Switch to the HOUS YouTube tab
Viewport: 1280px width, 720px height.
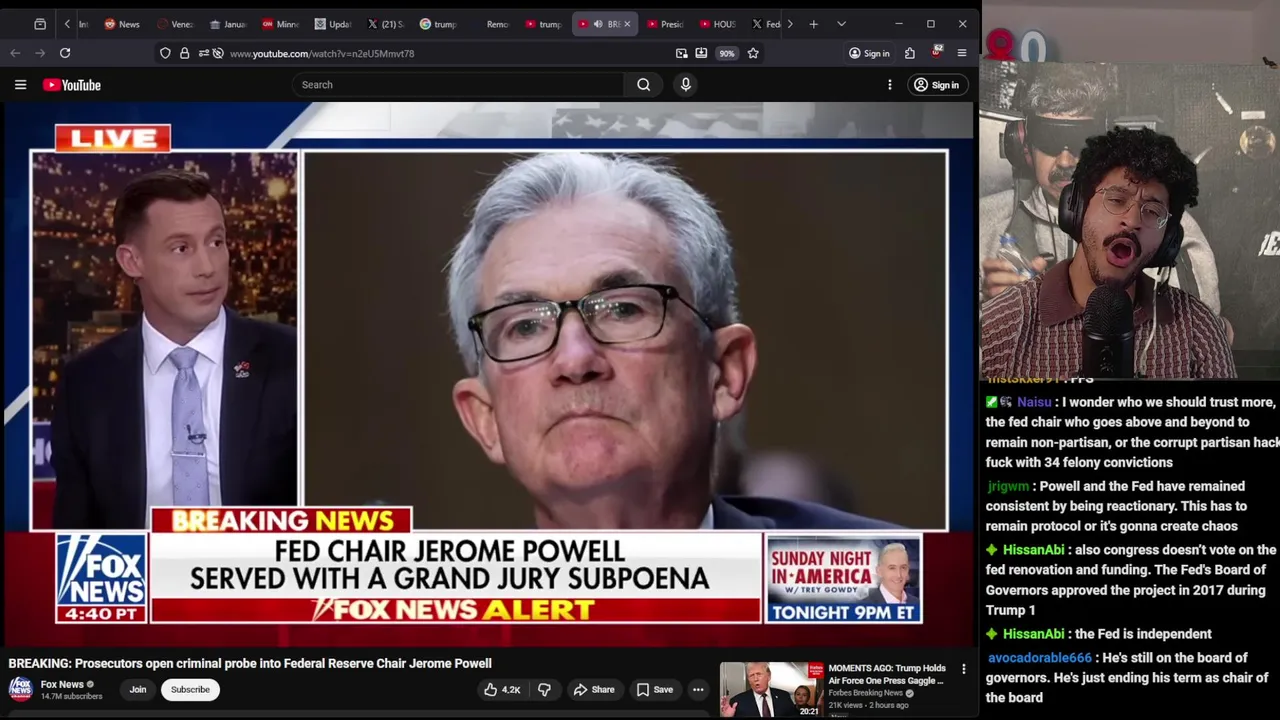pyautogui.click(x=718, y=24)
